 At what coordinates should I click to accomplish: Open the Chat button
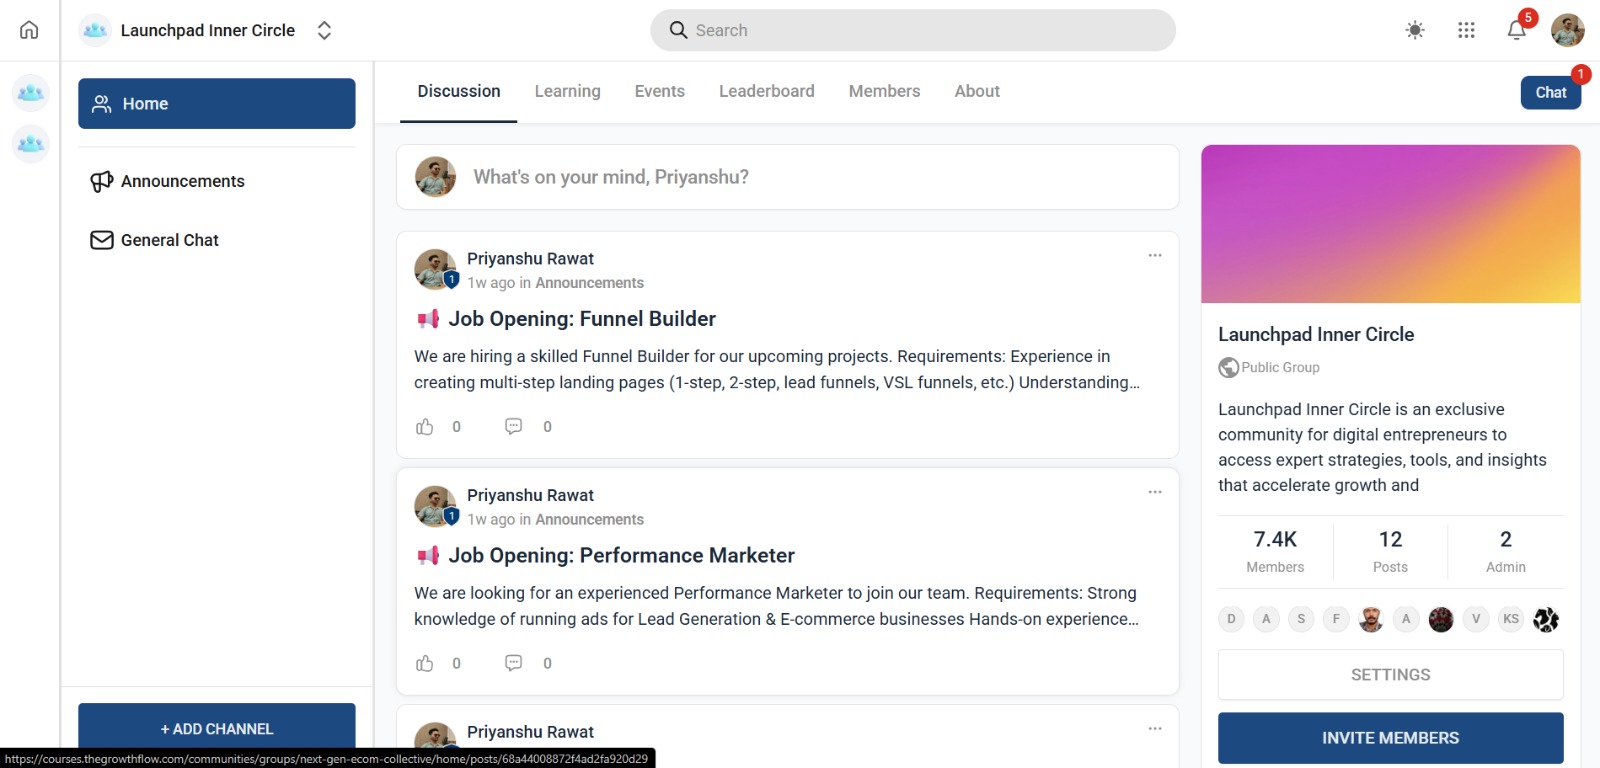(x=1550, y=92)
